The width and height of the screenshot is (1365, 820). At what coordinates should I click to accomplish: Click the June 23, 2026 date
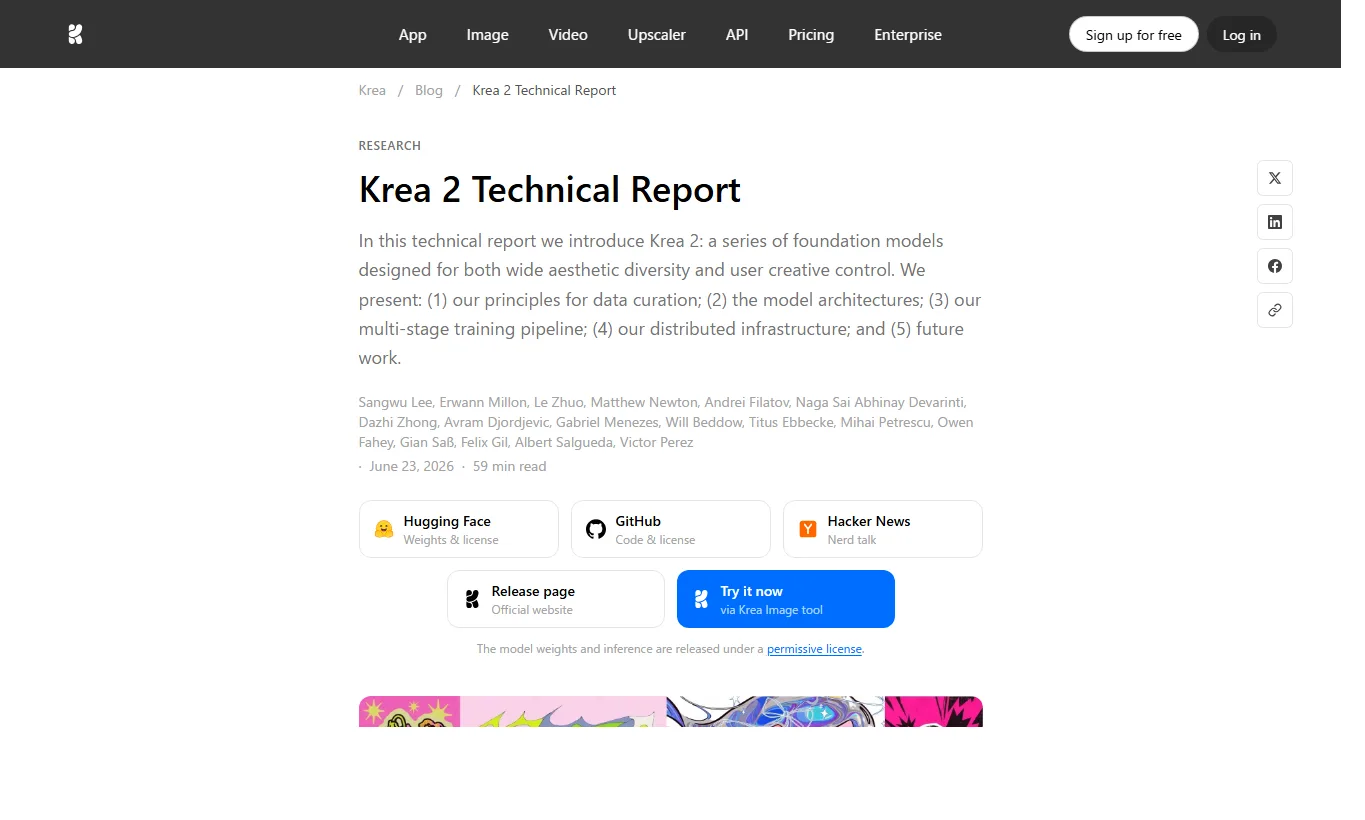point(411,466)
